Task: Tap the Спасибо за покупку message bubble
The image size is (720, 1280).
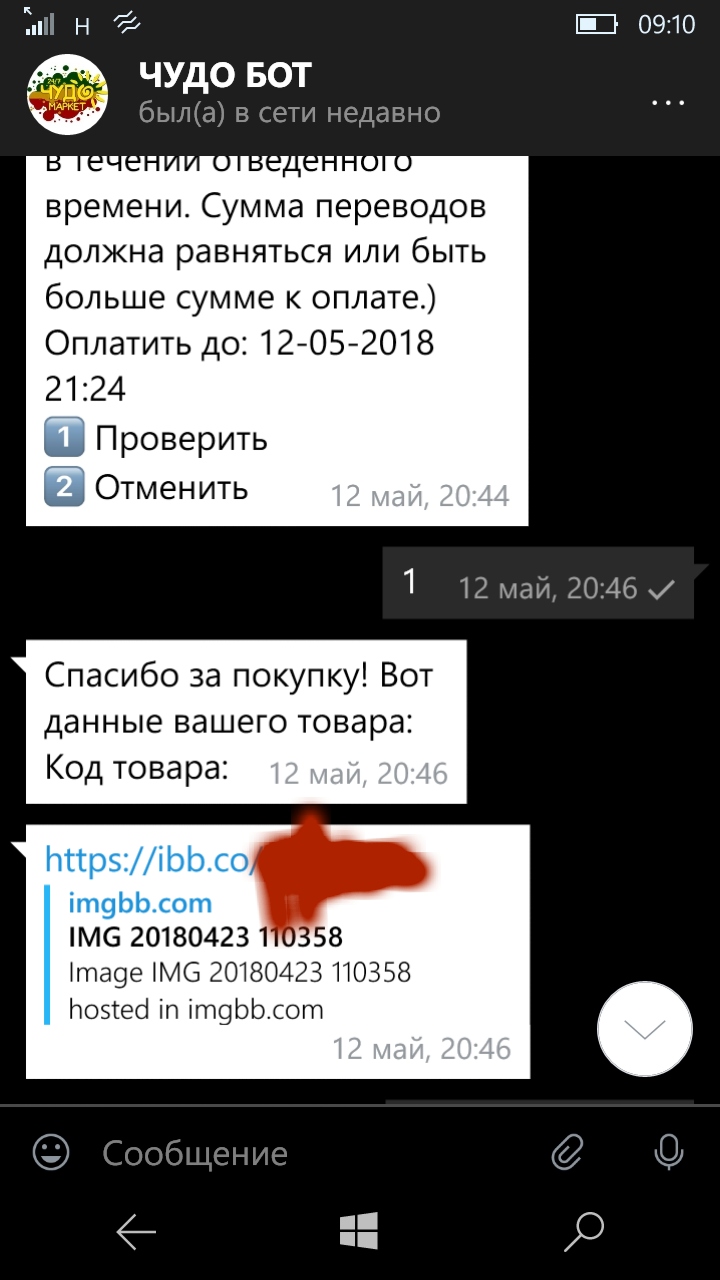Action: (x=246, y=721)
